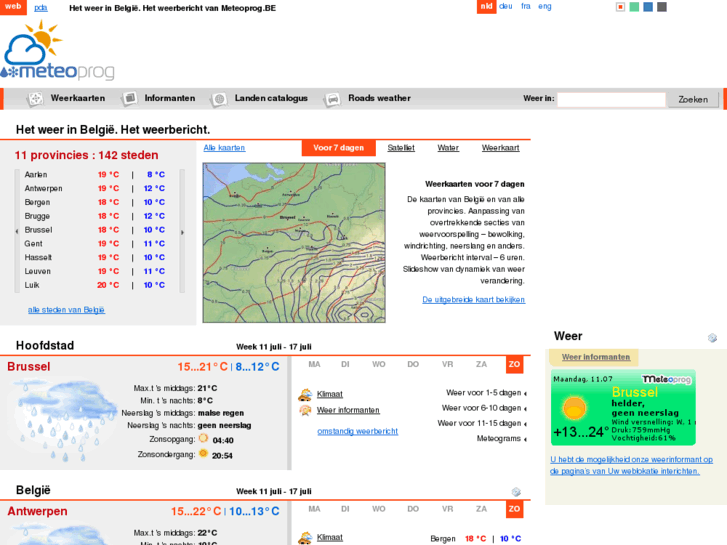Expand Weer voor 6-10 dagen
727x545 pixels.
484,408
